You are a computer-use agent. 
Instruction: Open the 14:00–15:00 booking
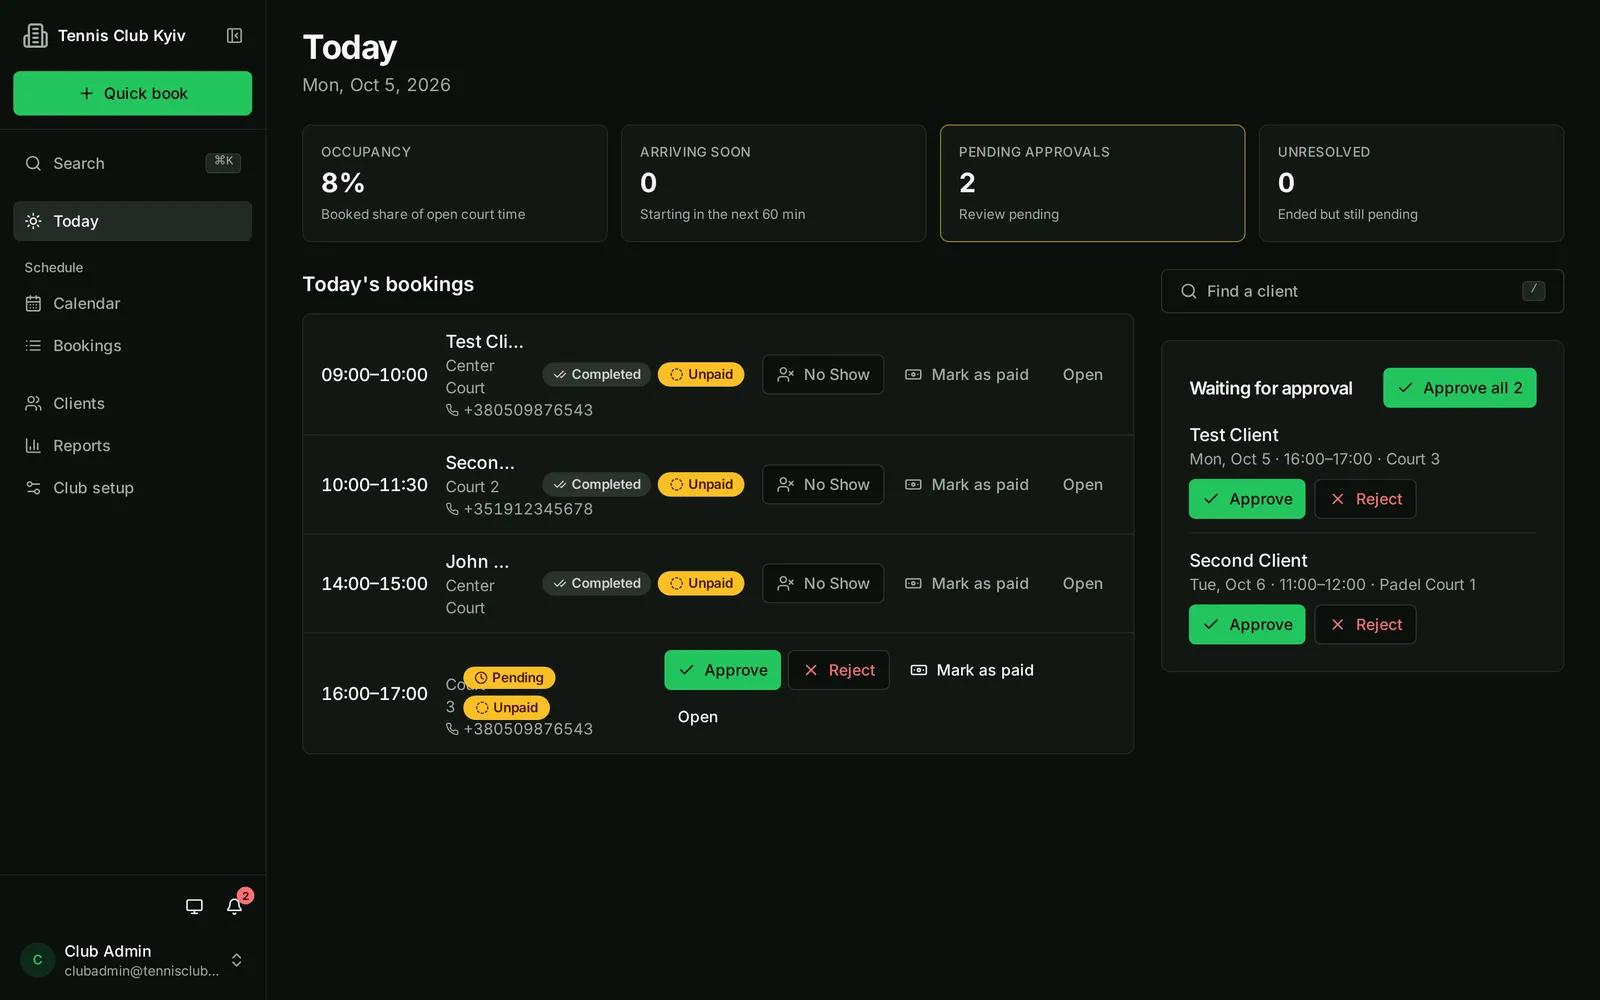[x=1082, y=583]
